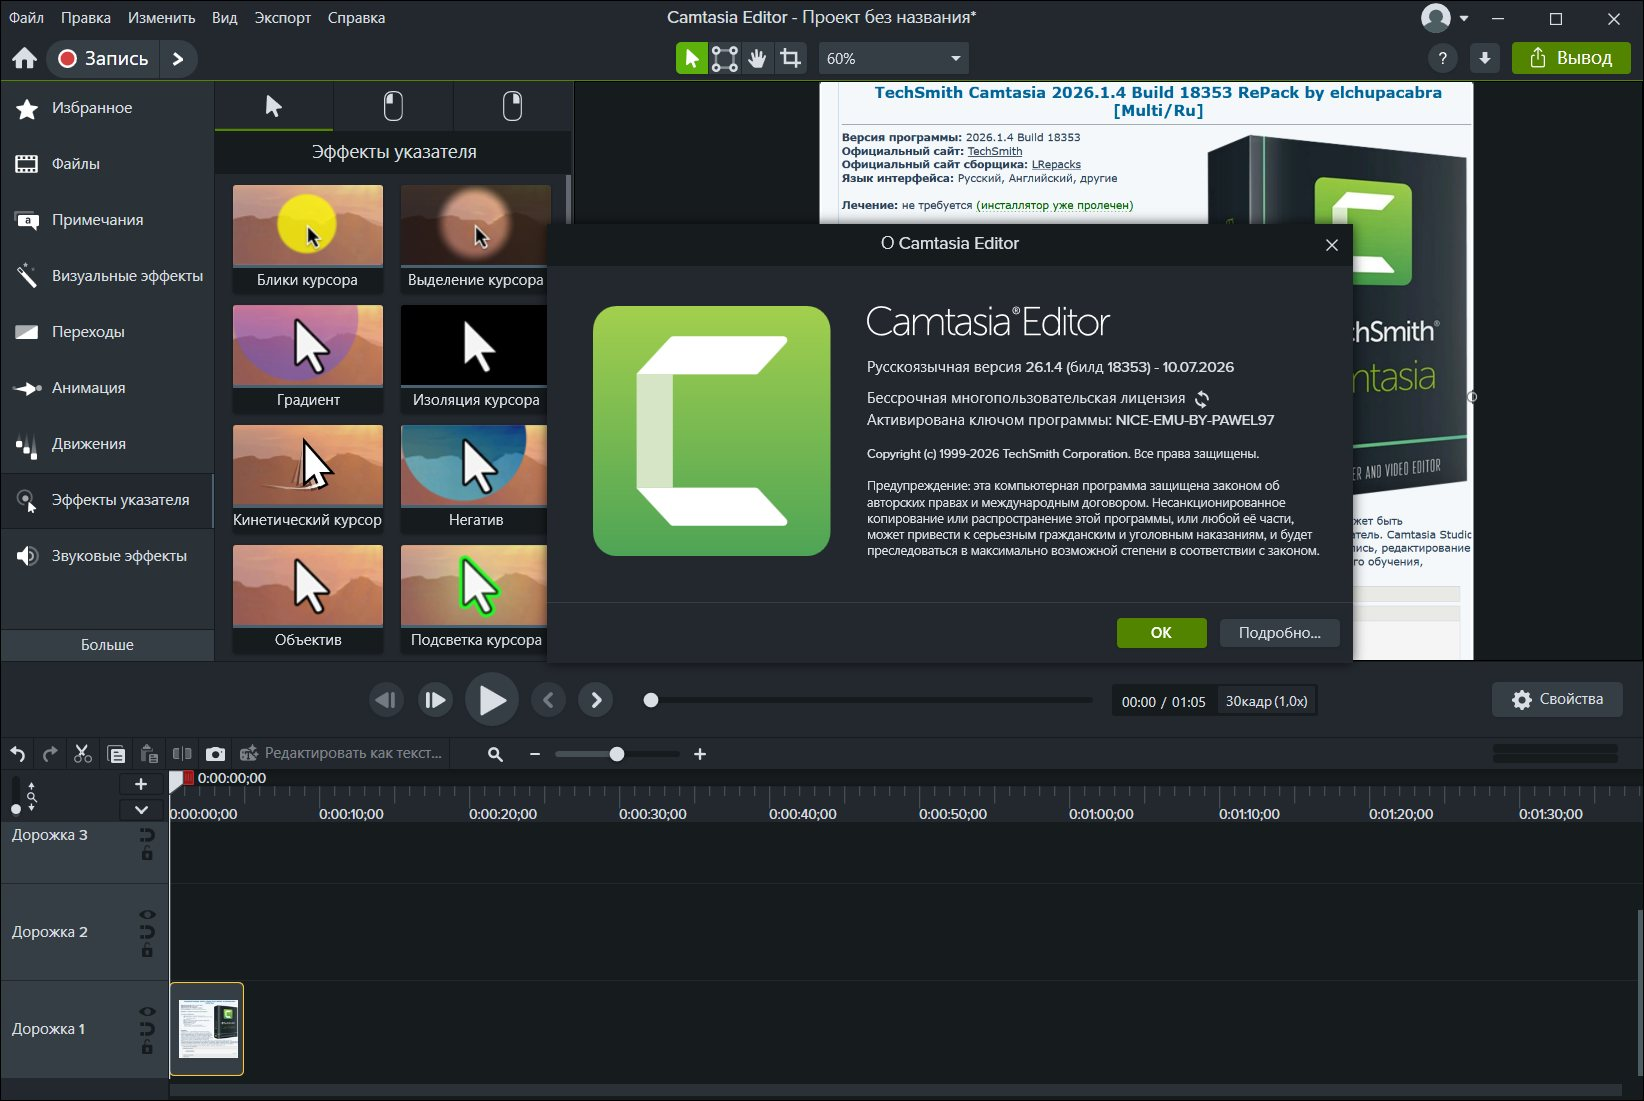Select the Градиент cursor effect thumbnail
1644x1101 pixels.
click(x=308, y=358)
